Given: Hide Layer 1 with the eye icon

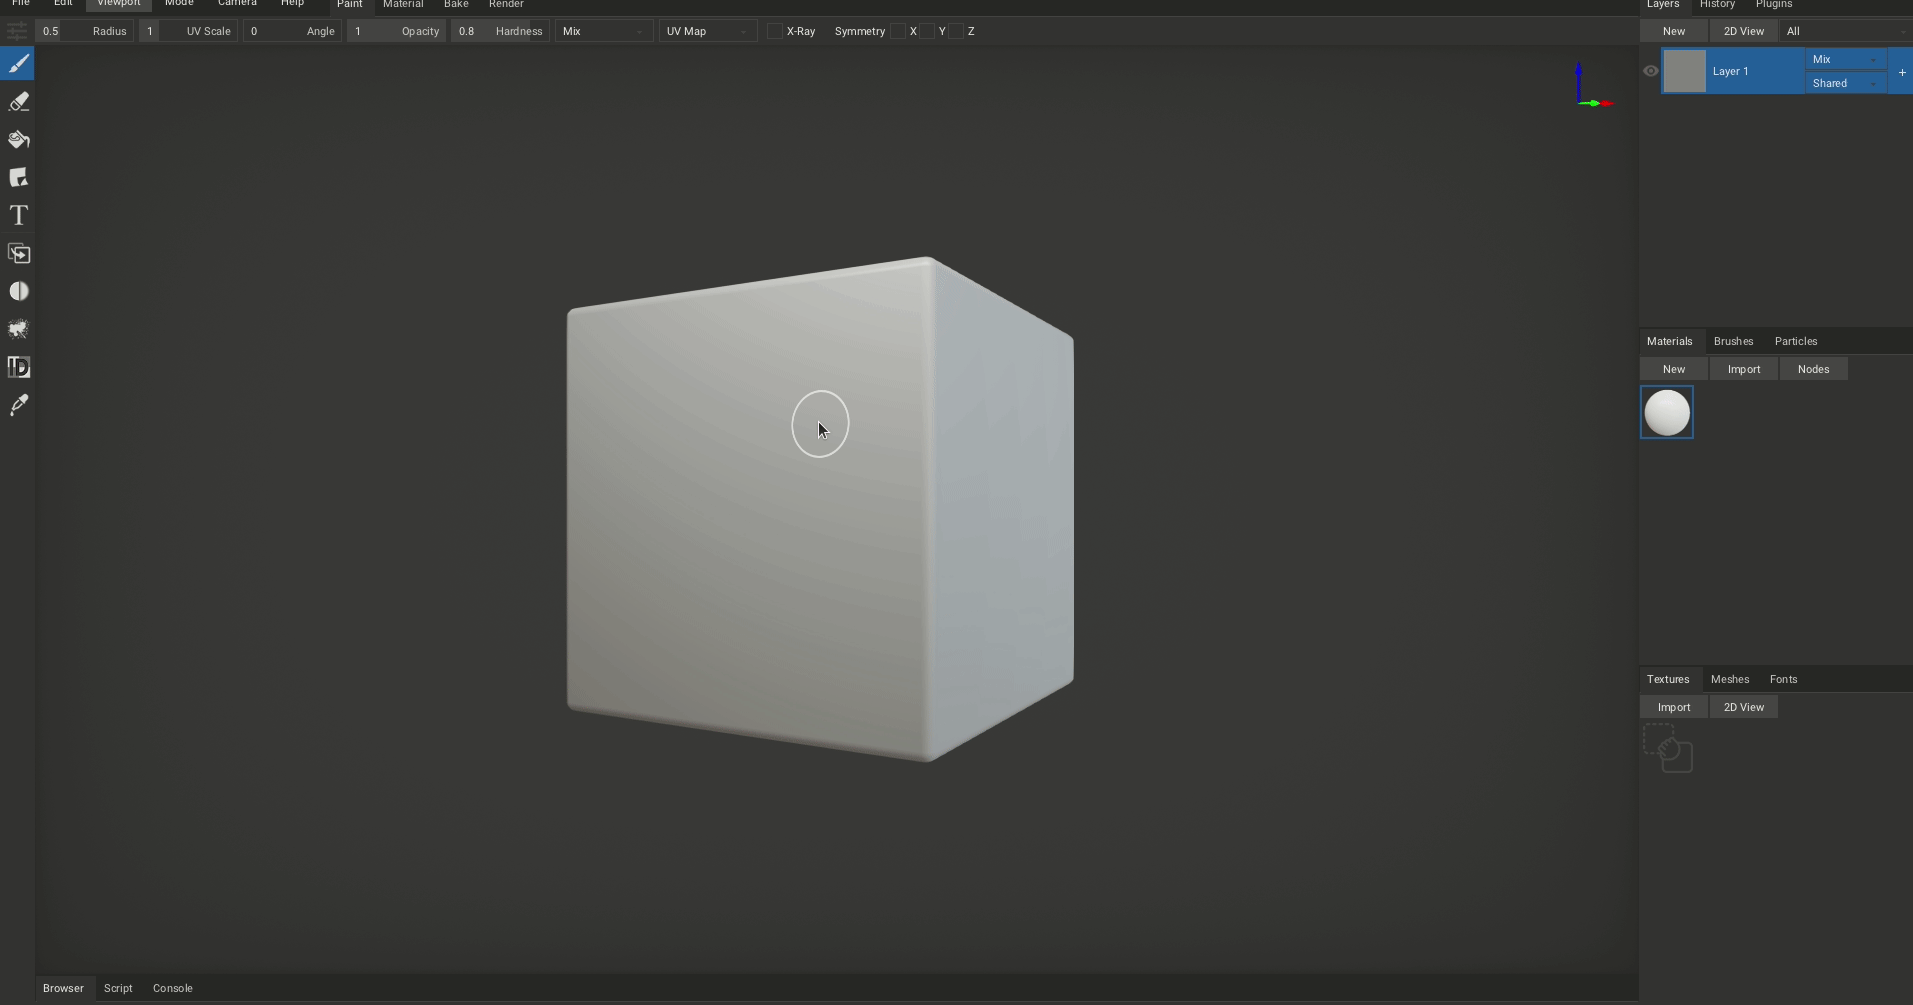Looking at the screenshot, I should pos(1651,71).
